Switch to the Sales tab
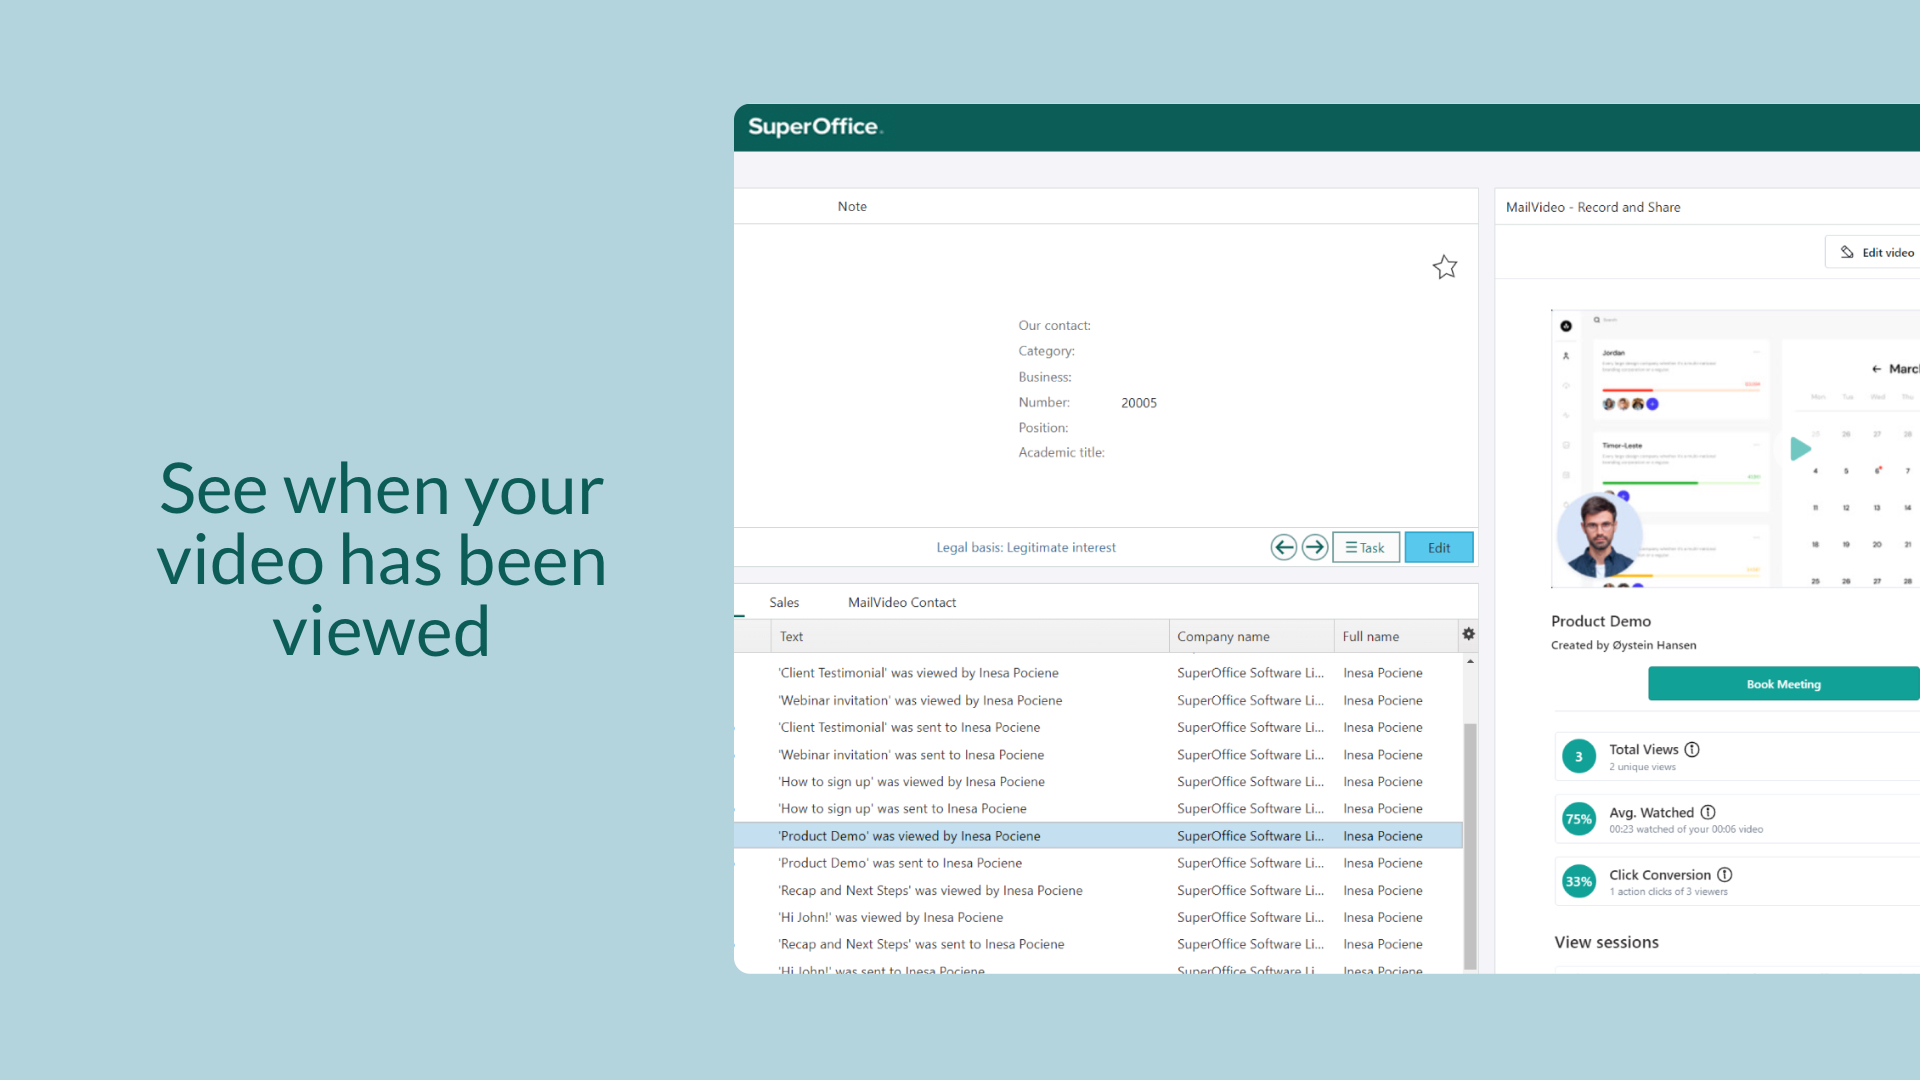1920x1080 pixels. click(x=784, y=602)
